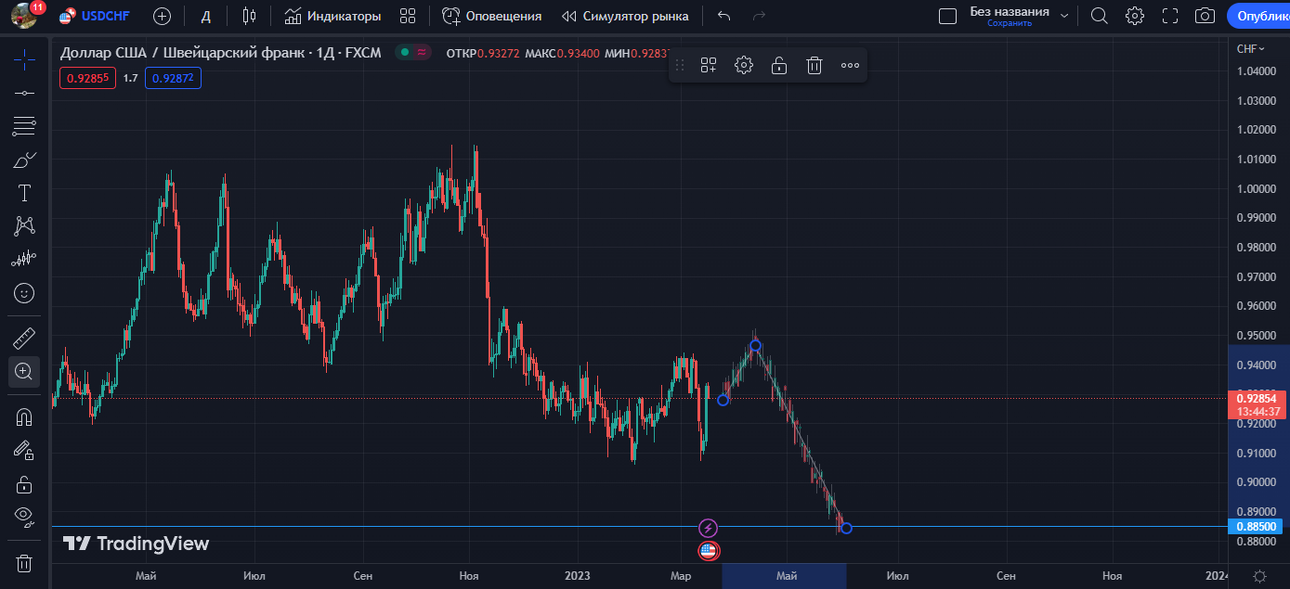Add a symbol to compare with plus icon
The image size is (1290, 589).
coord(162,16)
